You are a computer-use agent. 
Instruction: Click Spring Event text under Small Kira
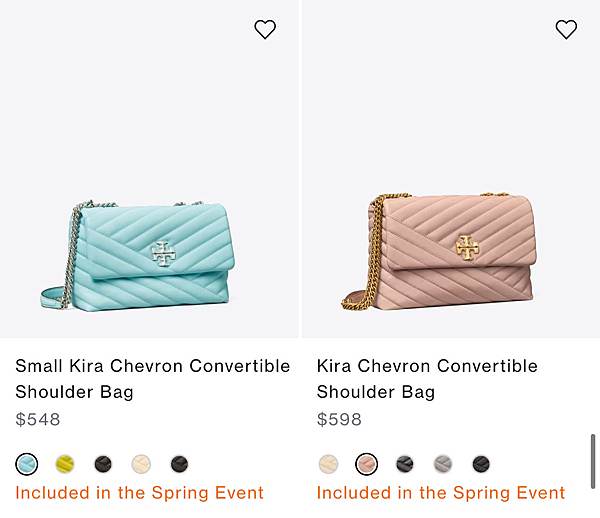click(x=140, y=493)
